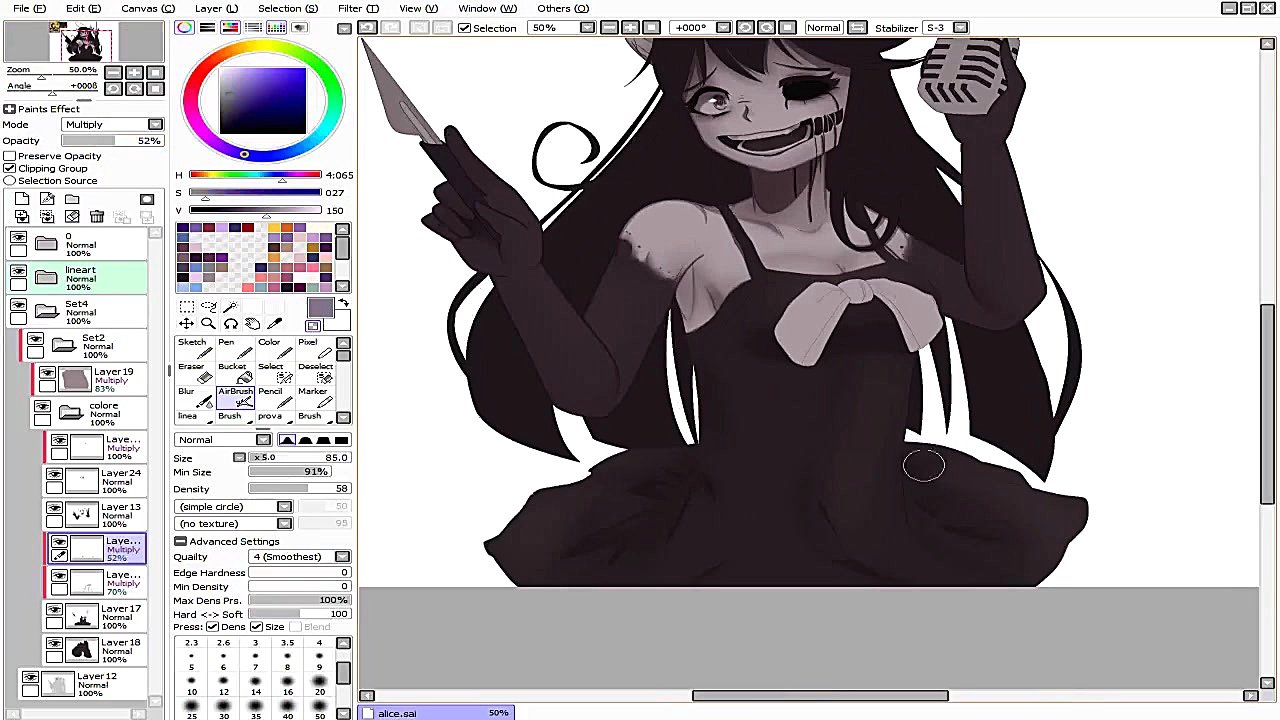1280x720 pixels.
Task: Toggle the Selection checkbox in toolbar
Action: coord(464,28)
